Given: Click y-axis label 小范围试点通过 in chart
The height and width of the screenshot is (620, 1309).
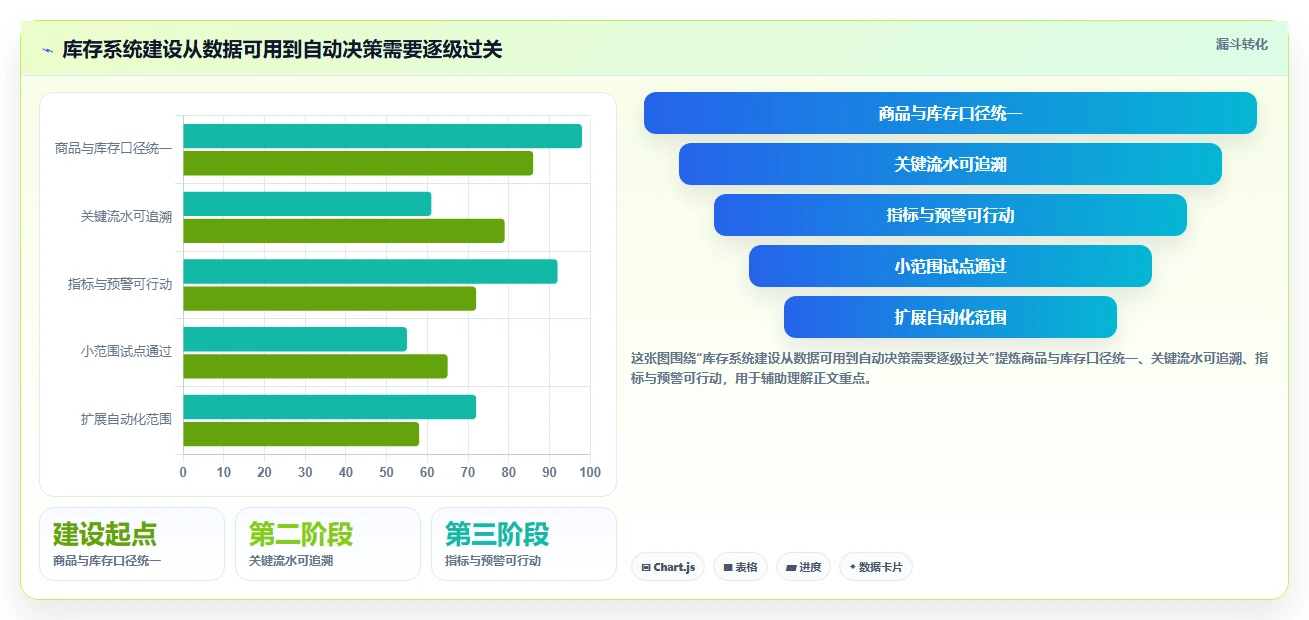Looking at the screenshot, I should [126, 352].
